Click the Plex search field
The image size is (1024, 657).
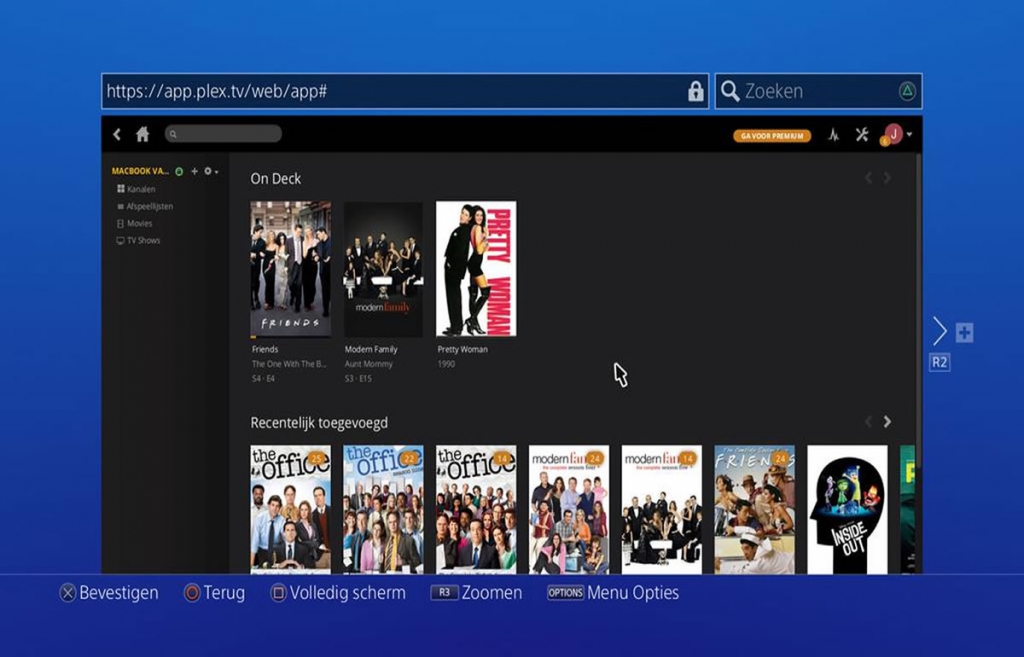(x=223, y=134)
